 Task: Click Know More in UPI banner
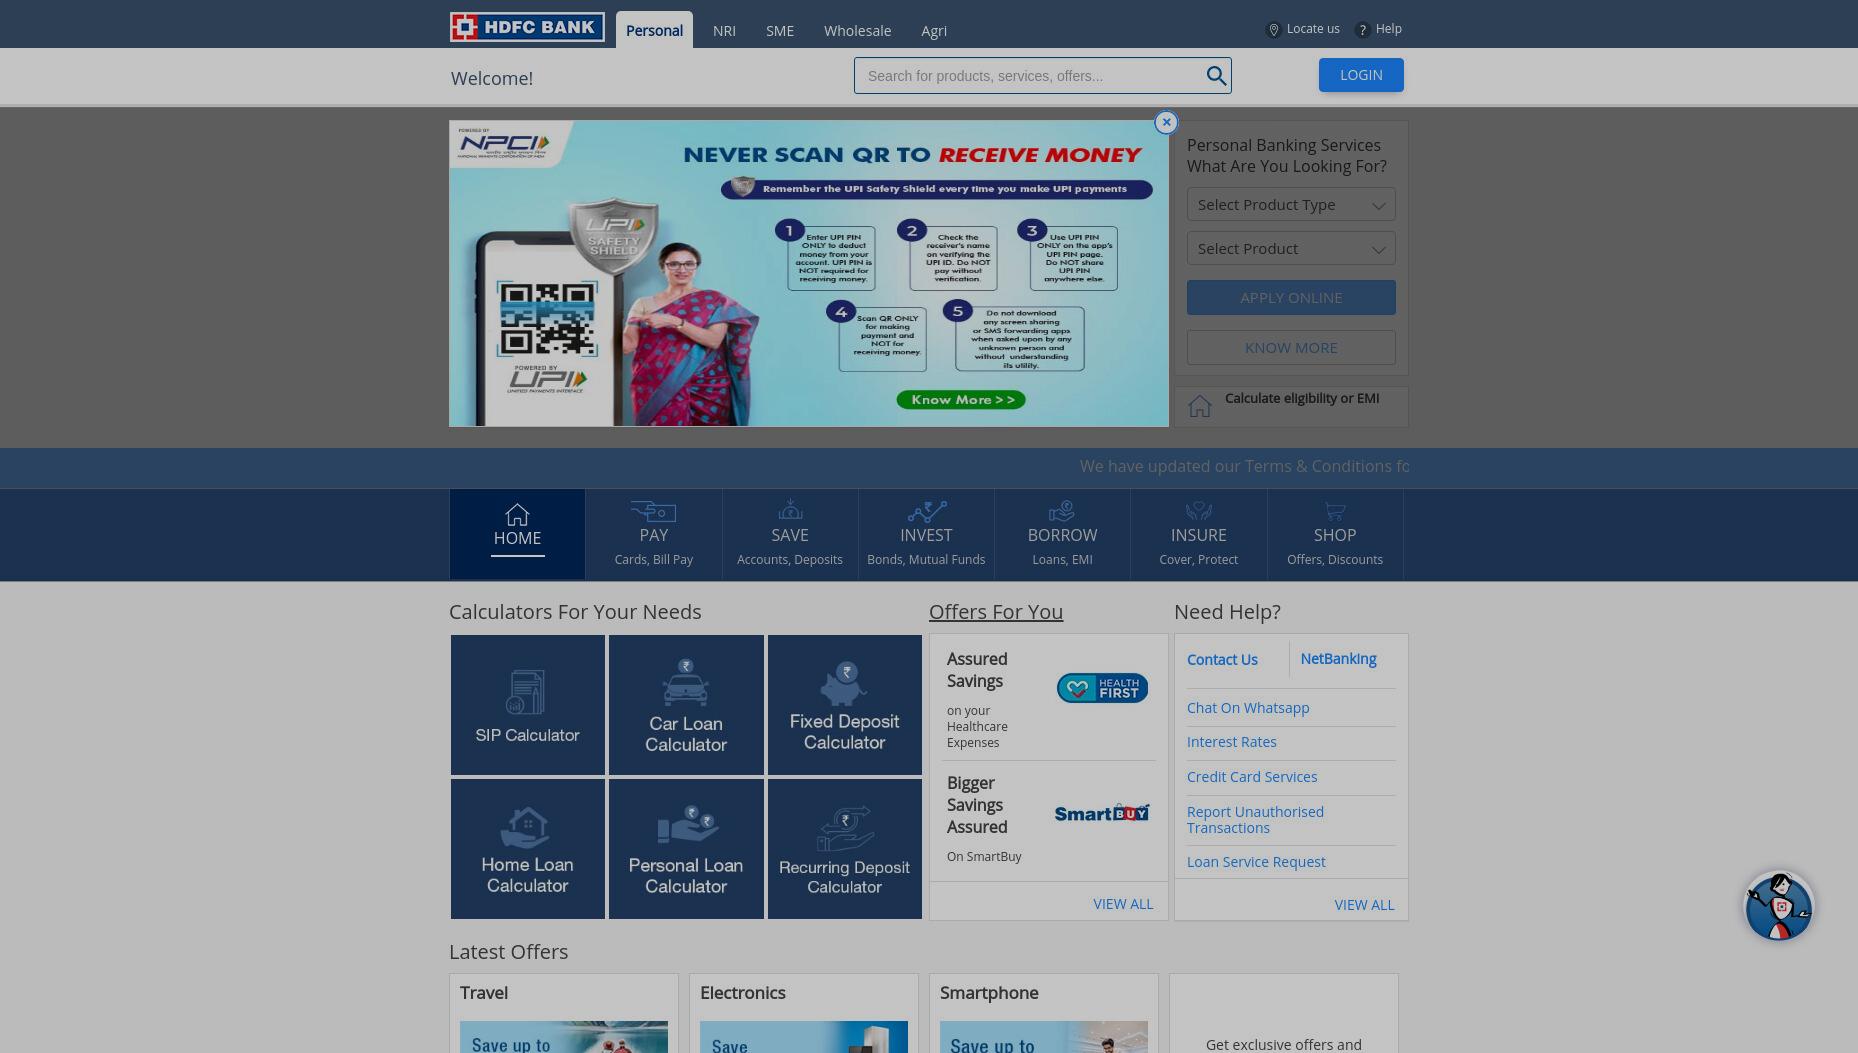click(x=961, y=400)
